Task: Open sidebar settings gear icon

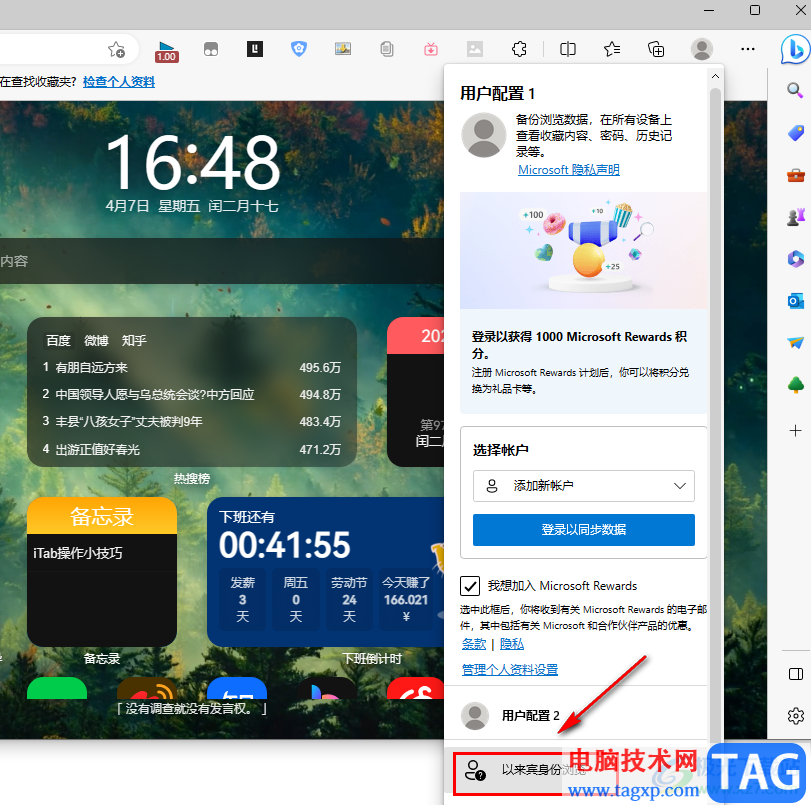Action: coord(795,716)
